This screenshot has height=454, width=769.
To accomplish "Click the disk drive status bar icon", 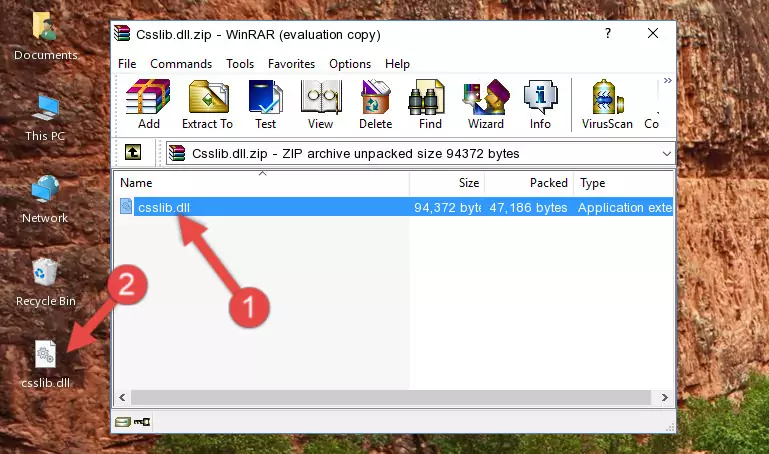I will pyautogui.click(x=123, y=422).
